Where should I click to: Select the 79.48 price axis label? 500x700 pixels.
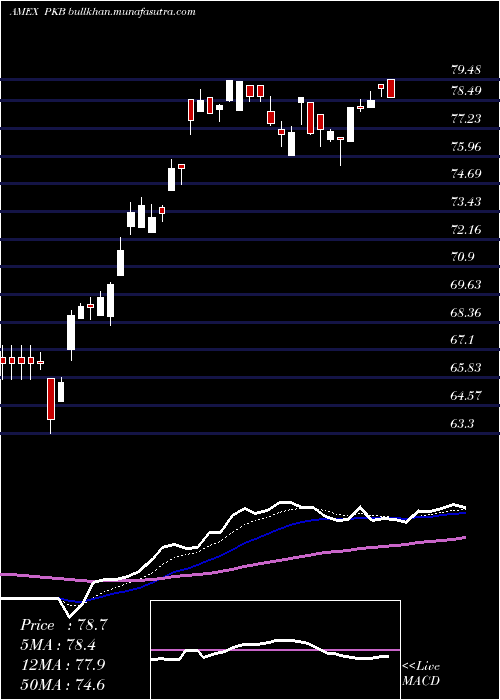coord(466,70)
